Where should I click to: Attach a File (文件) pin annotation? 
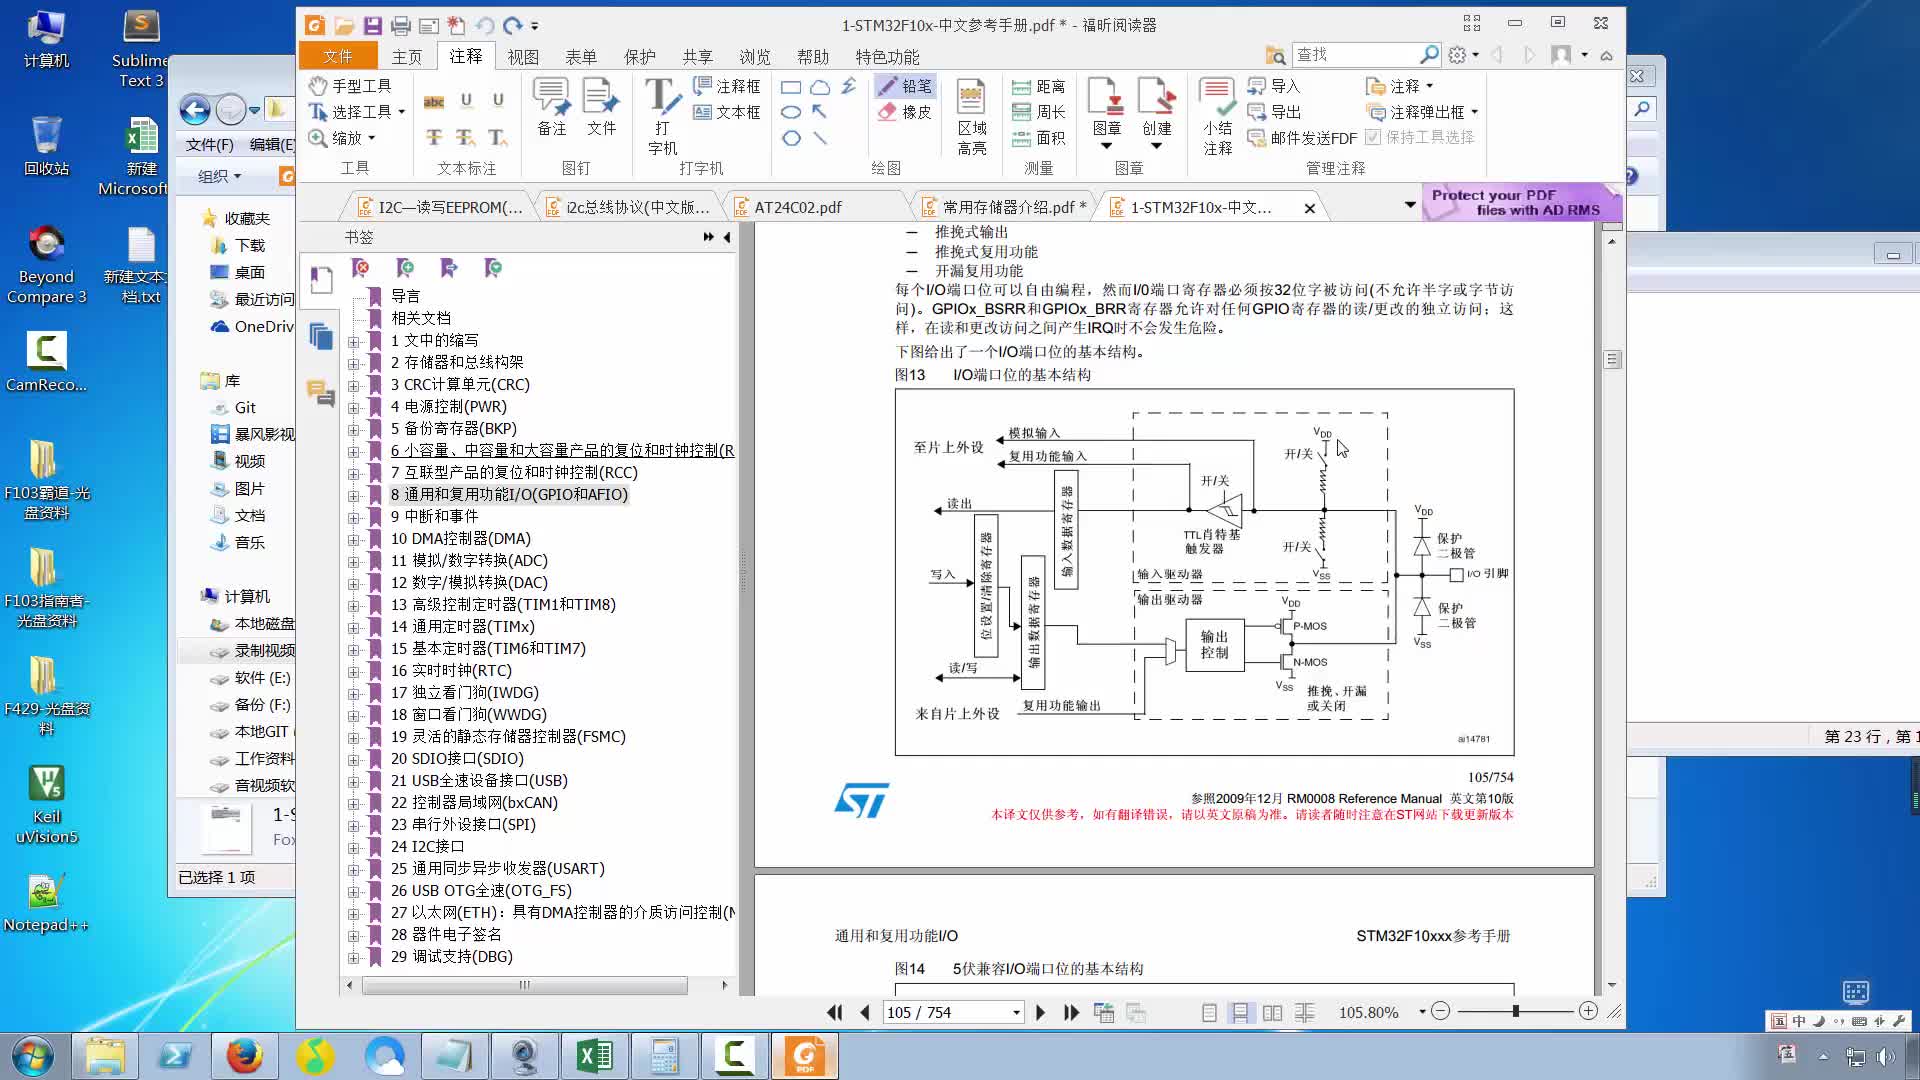click(601, 107)
